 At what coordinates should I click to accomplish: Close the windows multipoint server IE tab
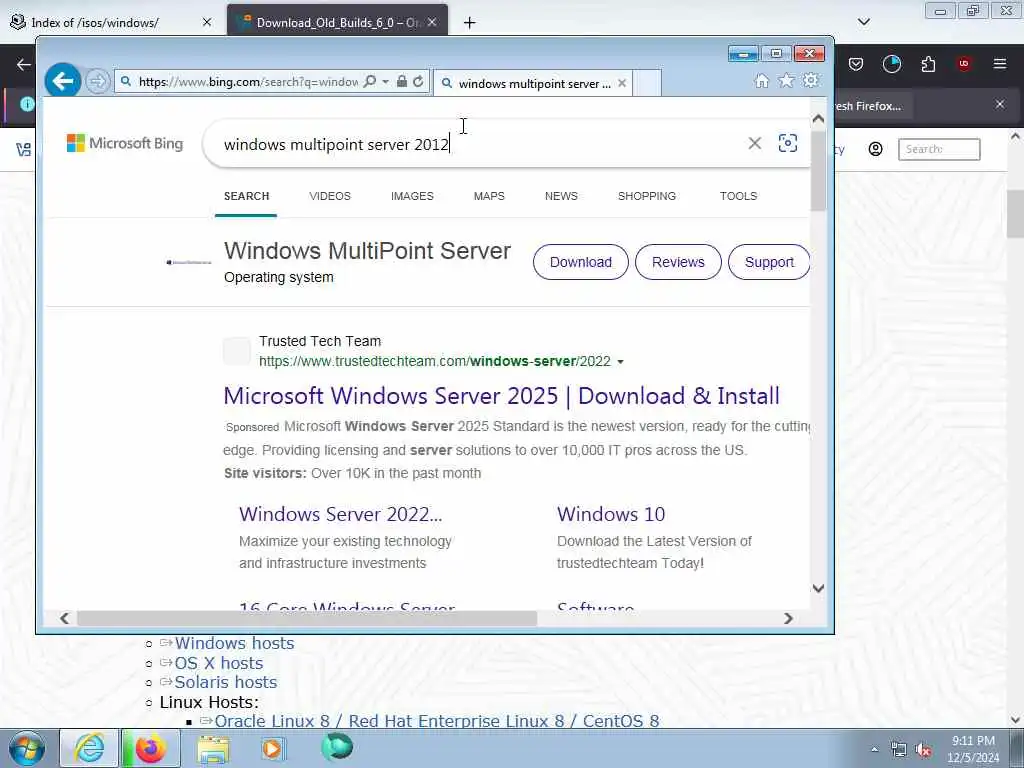pos(622,84)
